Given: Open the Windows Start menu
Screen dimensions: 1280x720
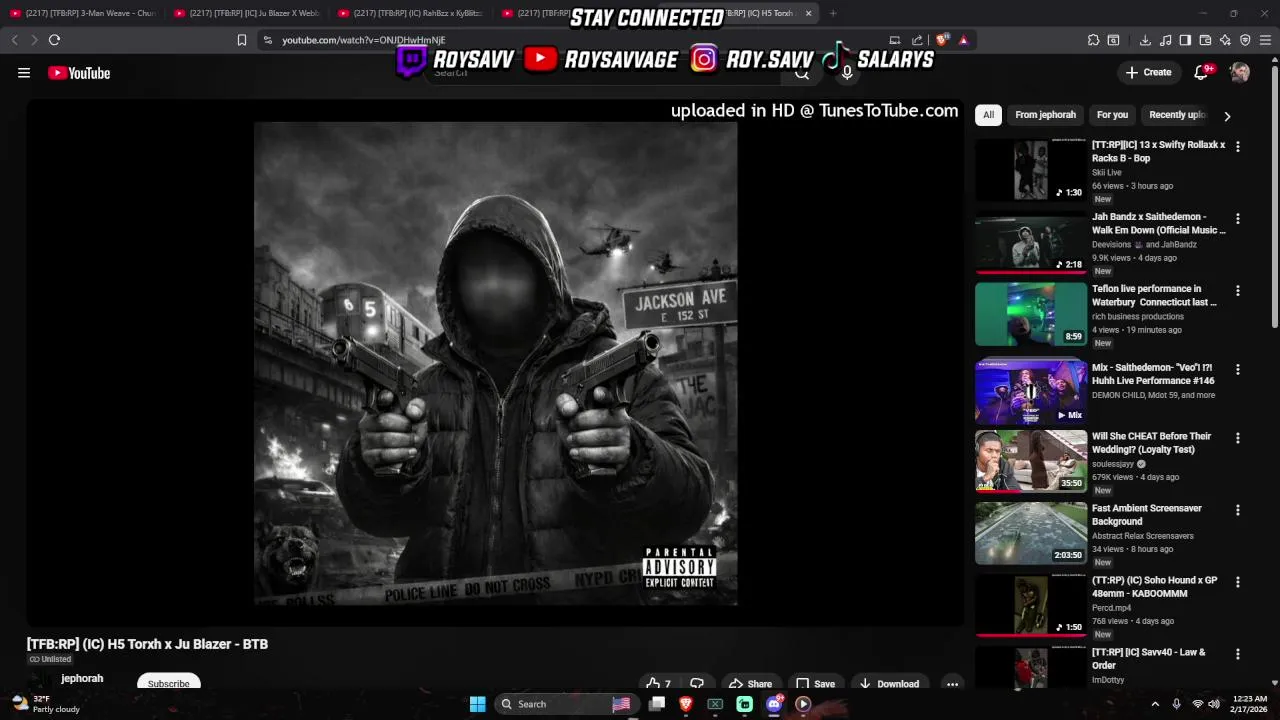Looking at the screenshot, I should [x=477, y=704].
